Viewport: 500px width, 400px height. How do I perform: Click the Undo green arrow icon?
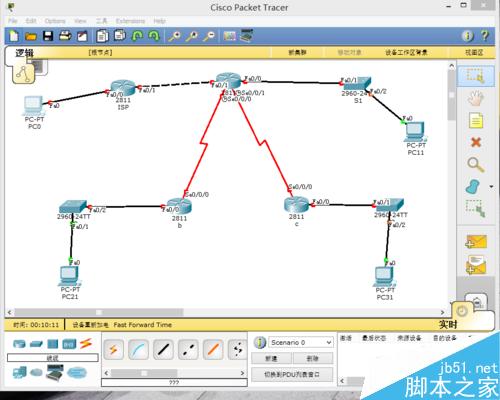pyautogui.click(x=137, y=36)
